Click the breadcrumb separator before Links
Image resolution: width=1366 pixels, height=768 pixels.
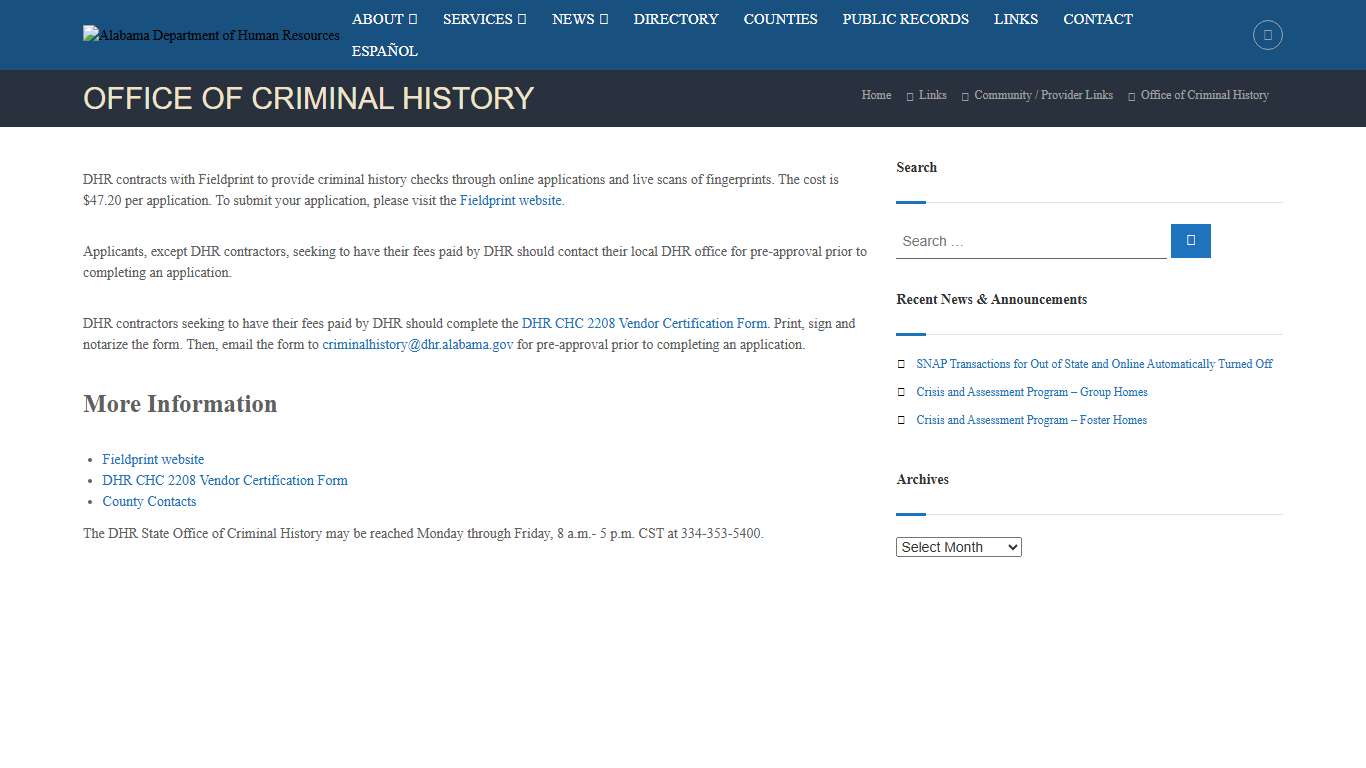click(x=908, y=95)
